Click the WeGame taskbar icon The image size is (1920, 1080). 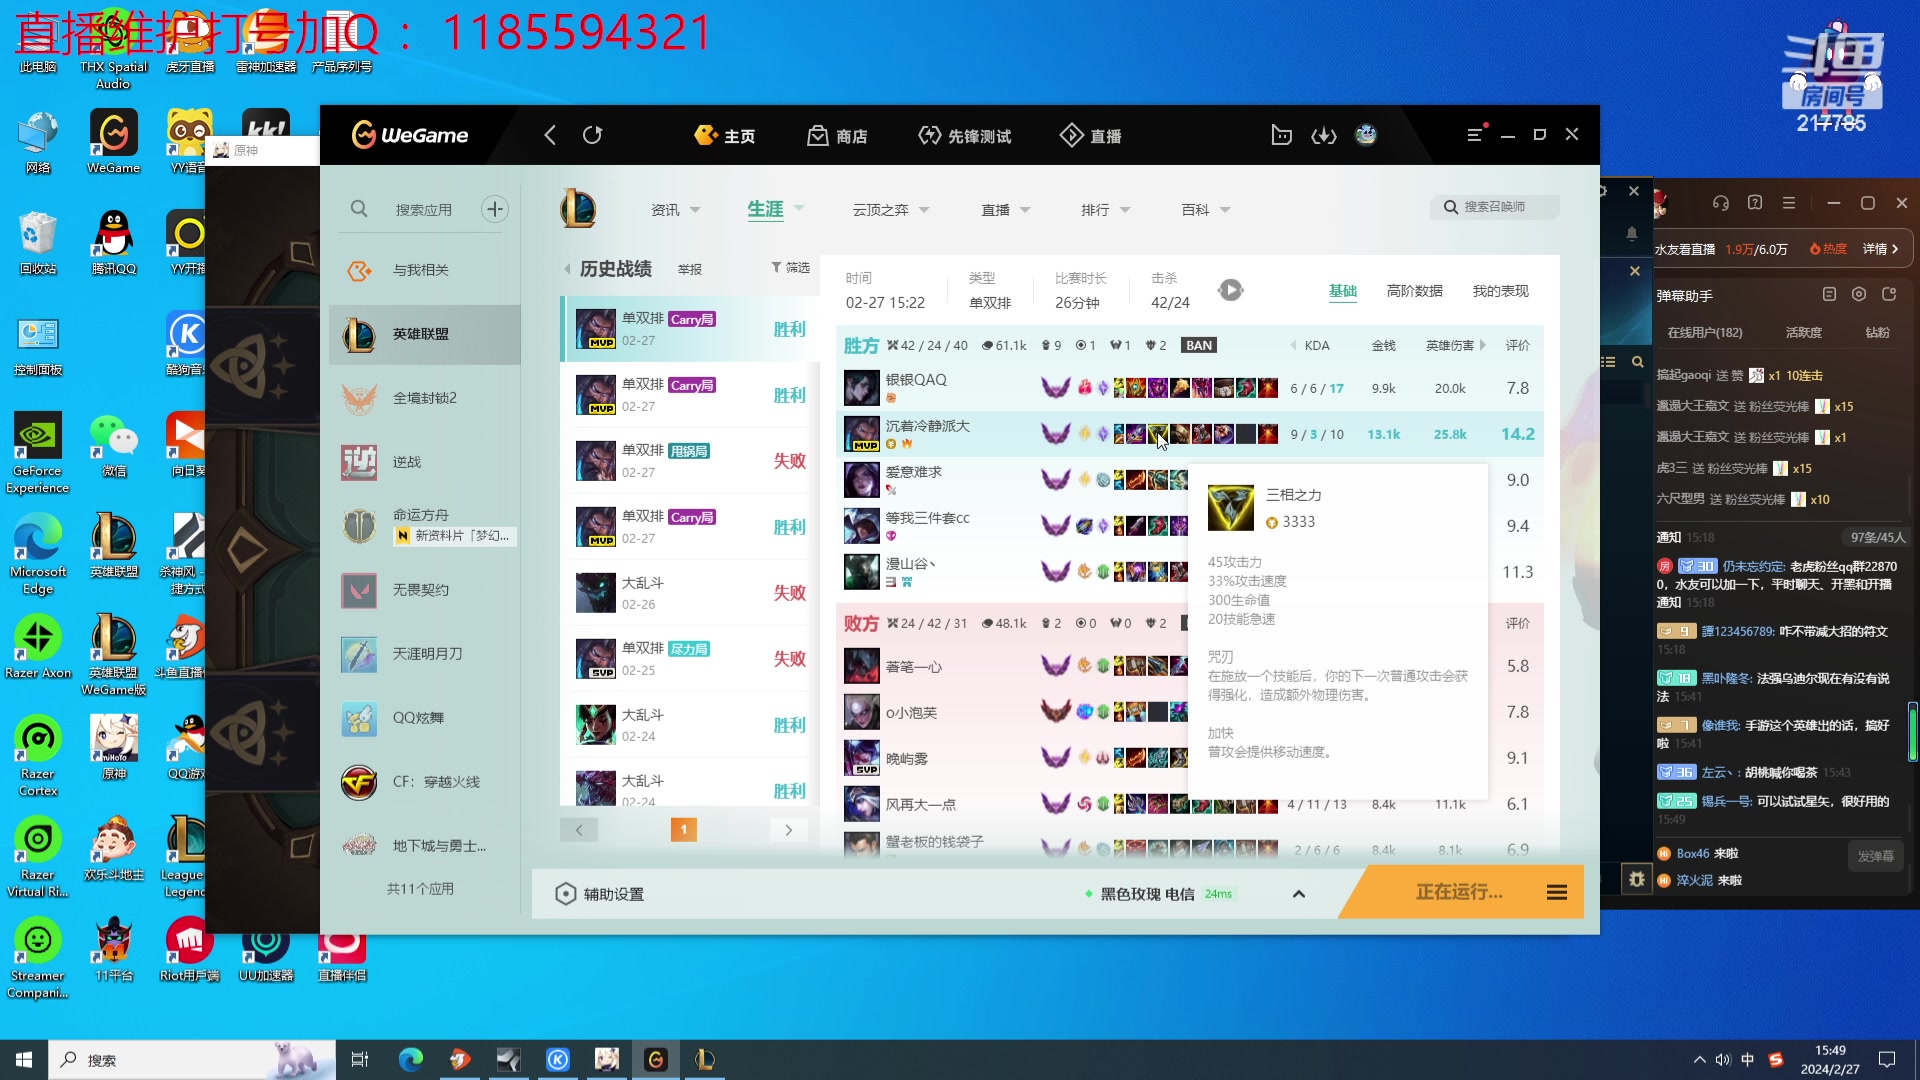pyautogui.click(x=656, y=1060)
